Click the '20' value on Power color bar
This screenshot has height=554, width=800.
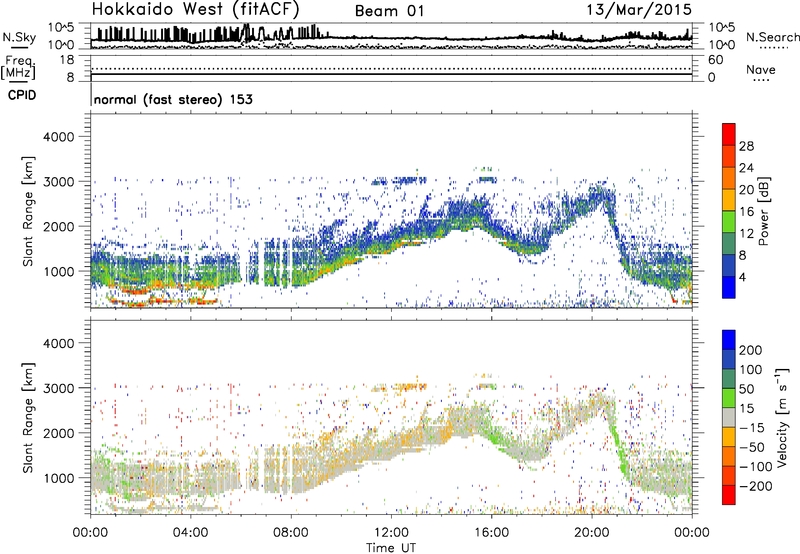[x=746, y=190]
